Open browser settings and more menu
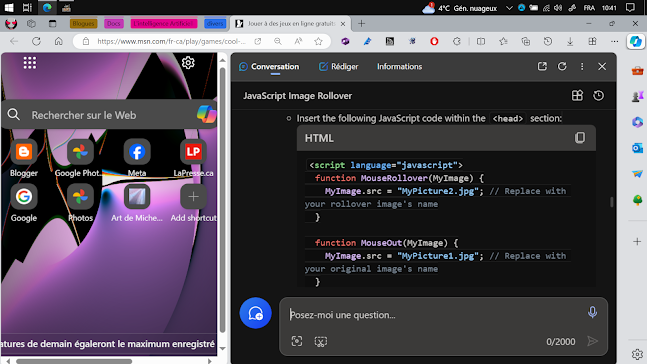Screen dimensions: 647x364 pos(614,41)
